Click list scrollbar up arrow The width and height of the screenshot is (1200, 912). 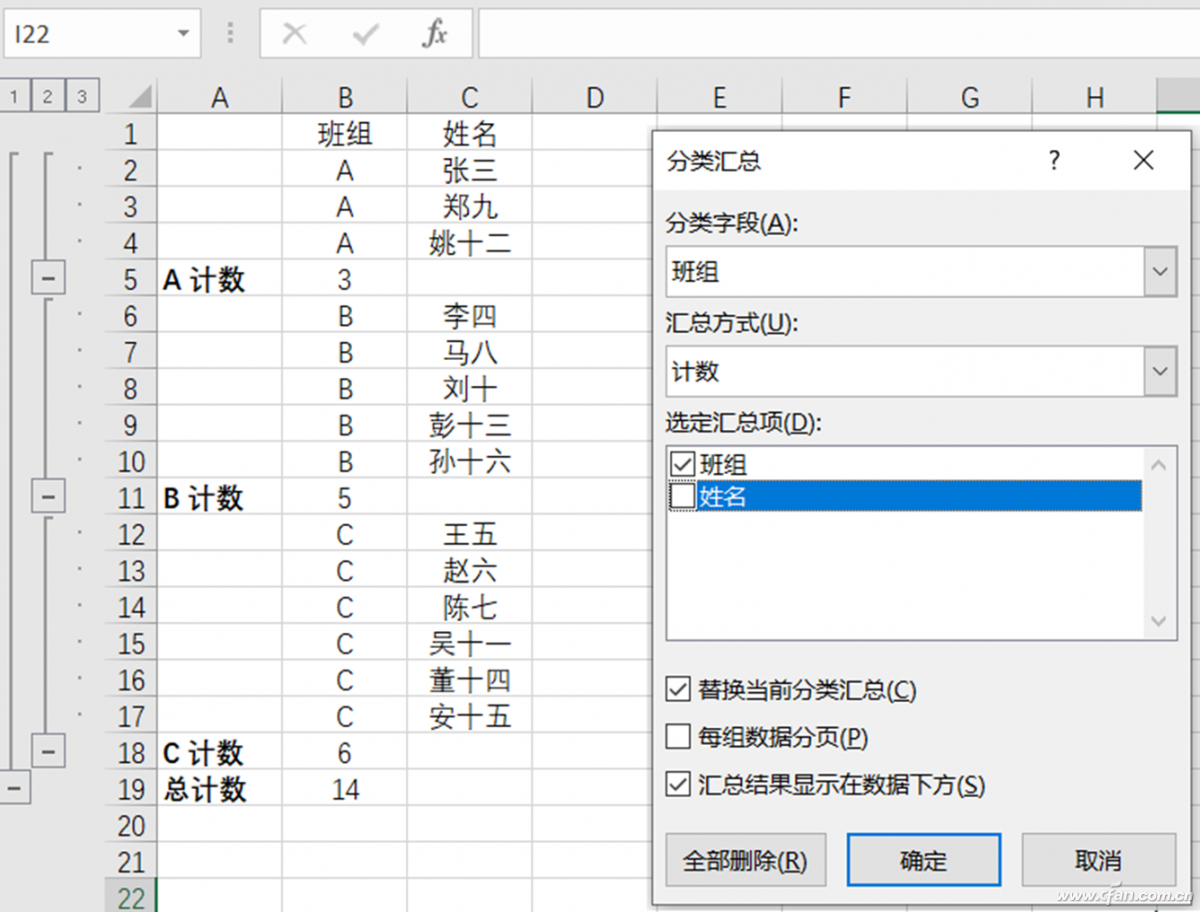tap(1159, 464)
